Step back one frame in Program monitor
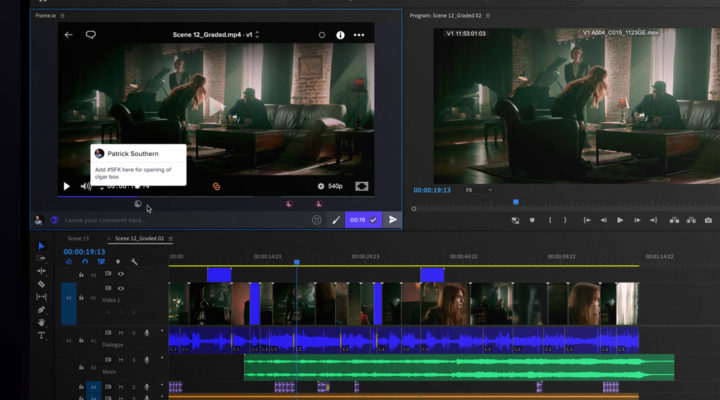The image size is (720, 400). pos(603,220)
